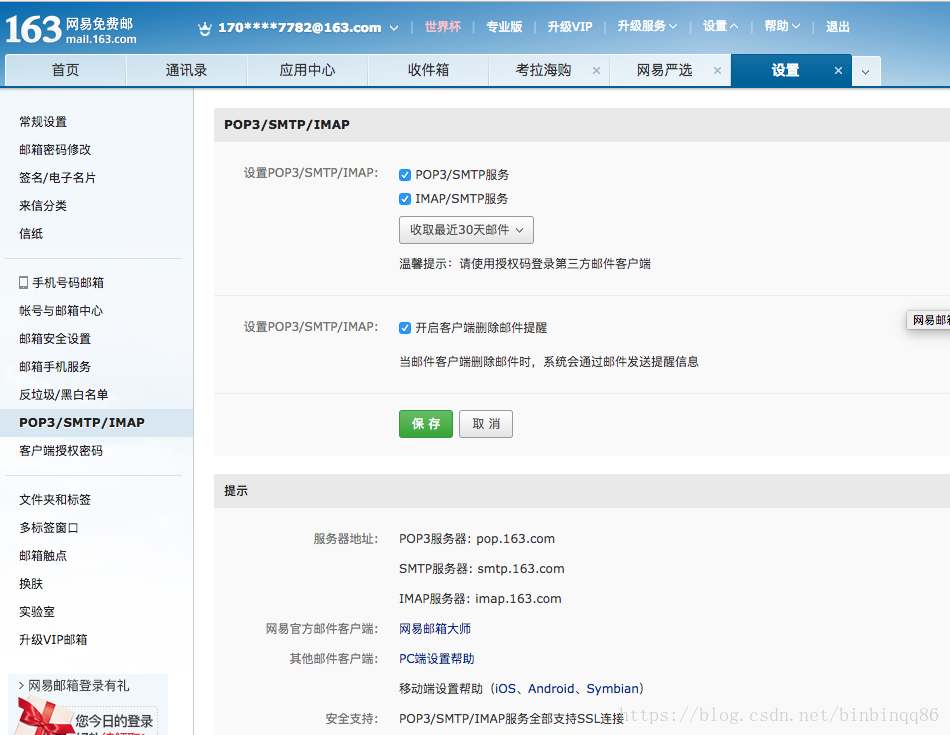The height and width of the screenshot is (735, 950).
Task: Open the 应用中心 tab
Action: click(x=307, y=70)
